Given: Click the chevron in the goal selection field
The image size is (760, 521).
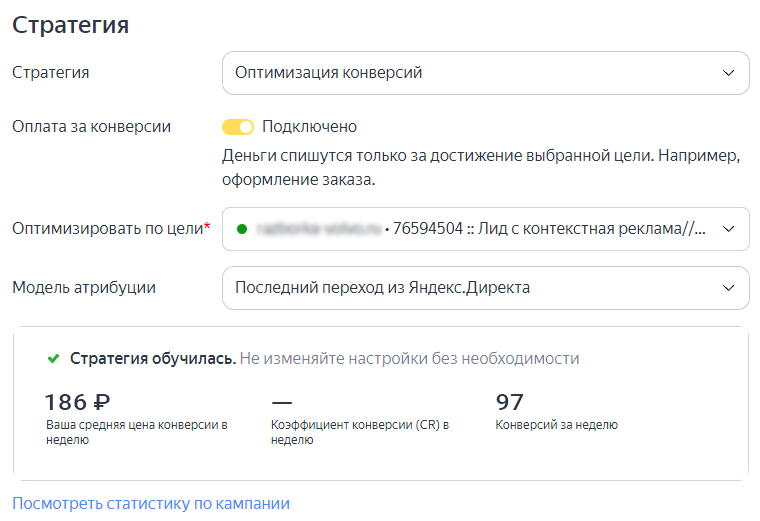Looking at the screenshot, I should pos(727,229).
